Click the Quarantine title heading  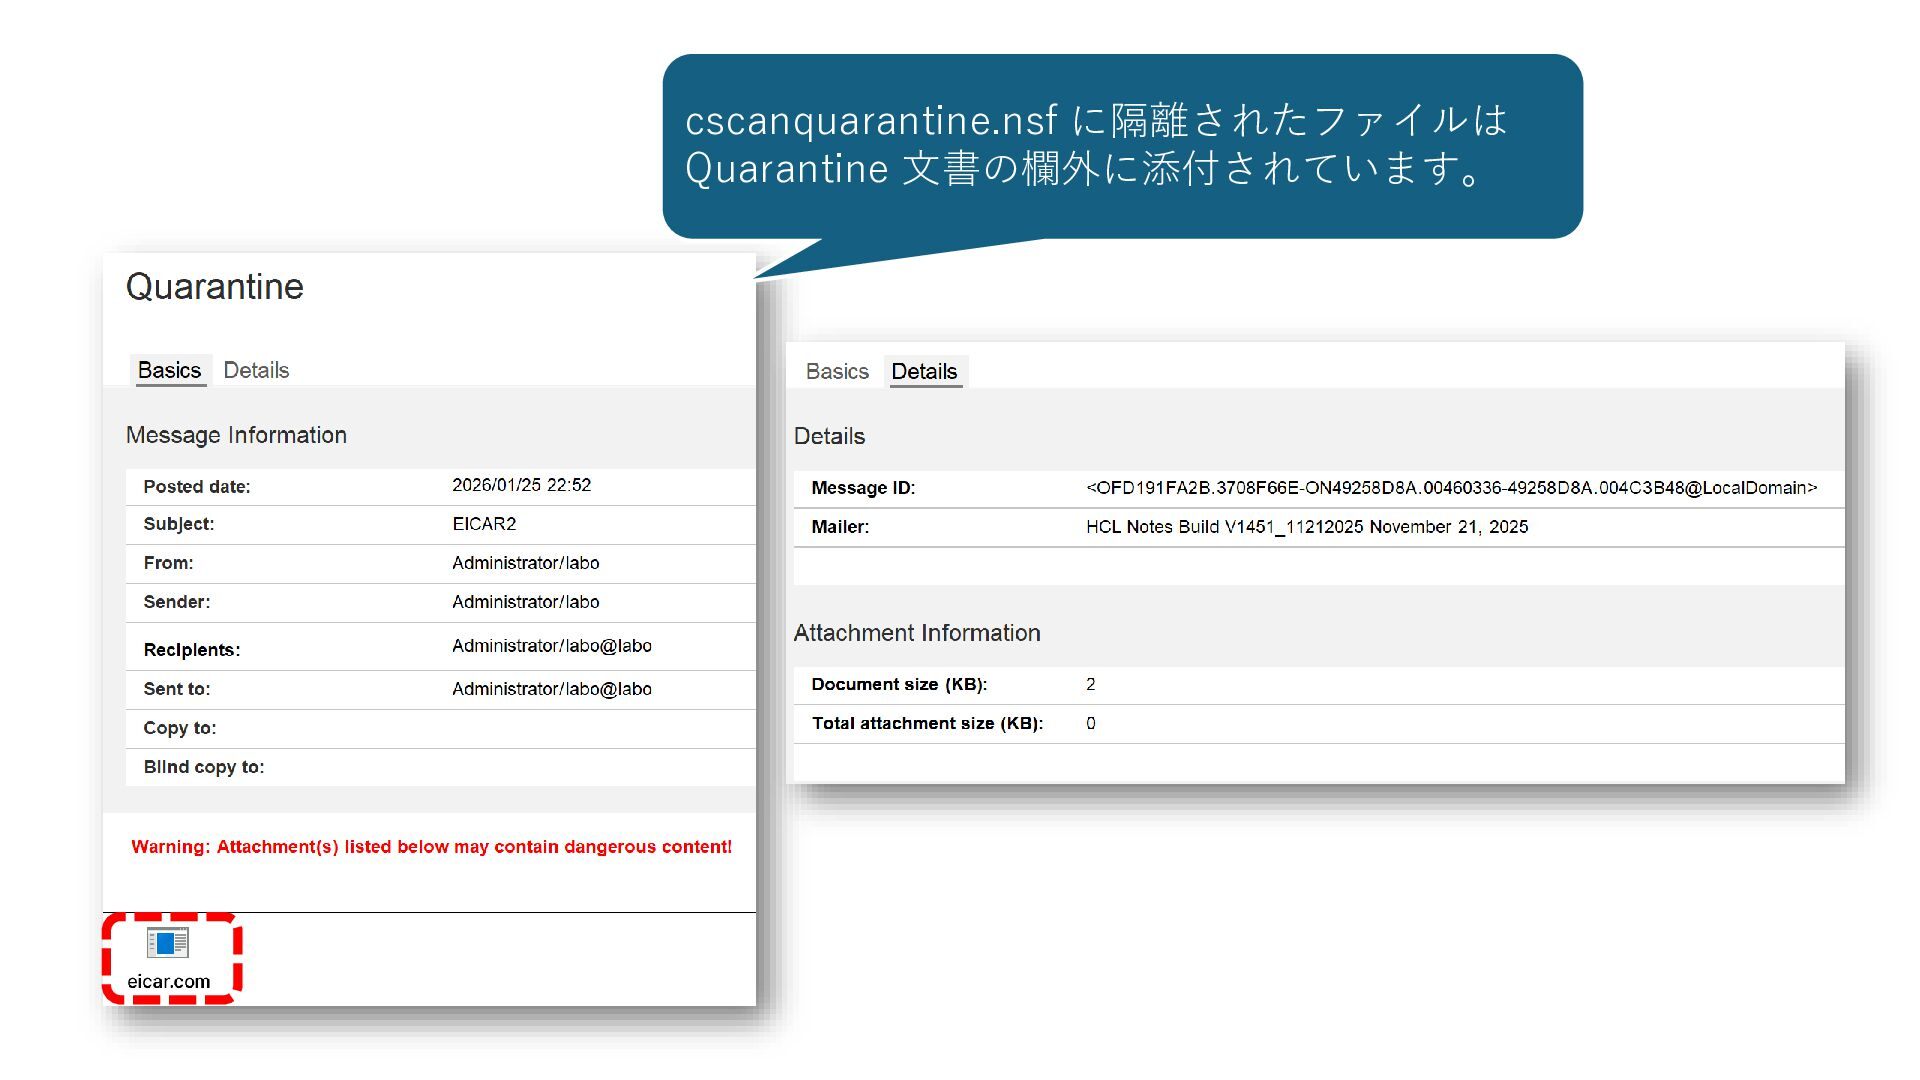[x=214, y=287]
